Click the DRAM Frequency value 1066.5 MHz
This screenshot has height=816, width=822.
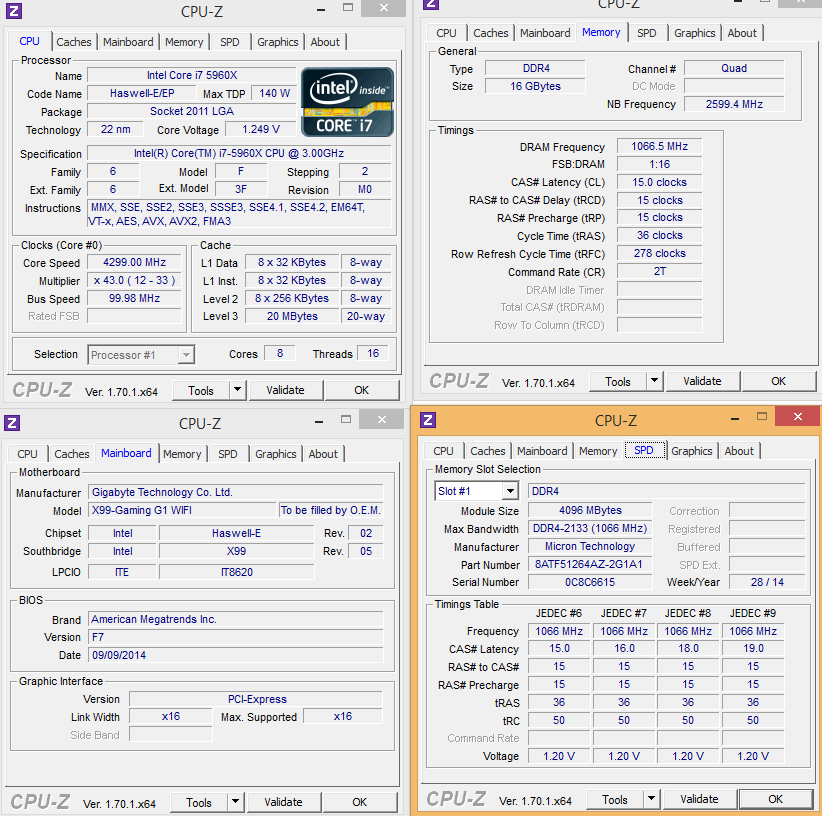coord(659,147)
